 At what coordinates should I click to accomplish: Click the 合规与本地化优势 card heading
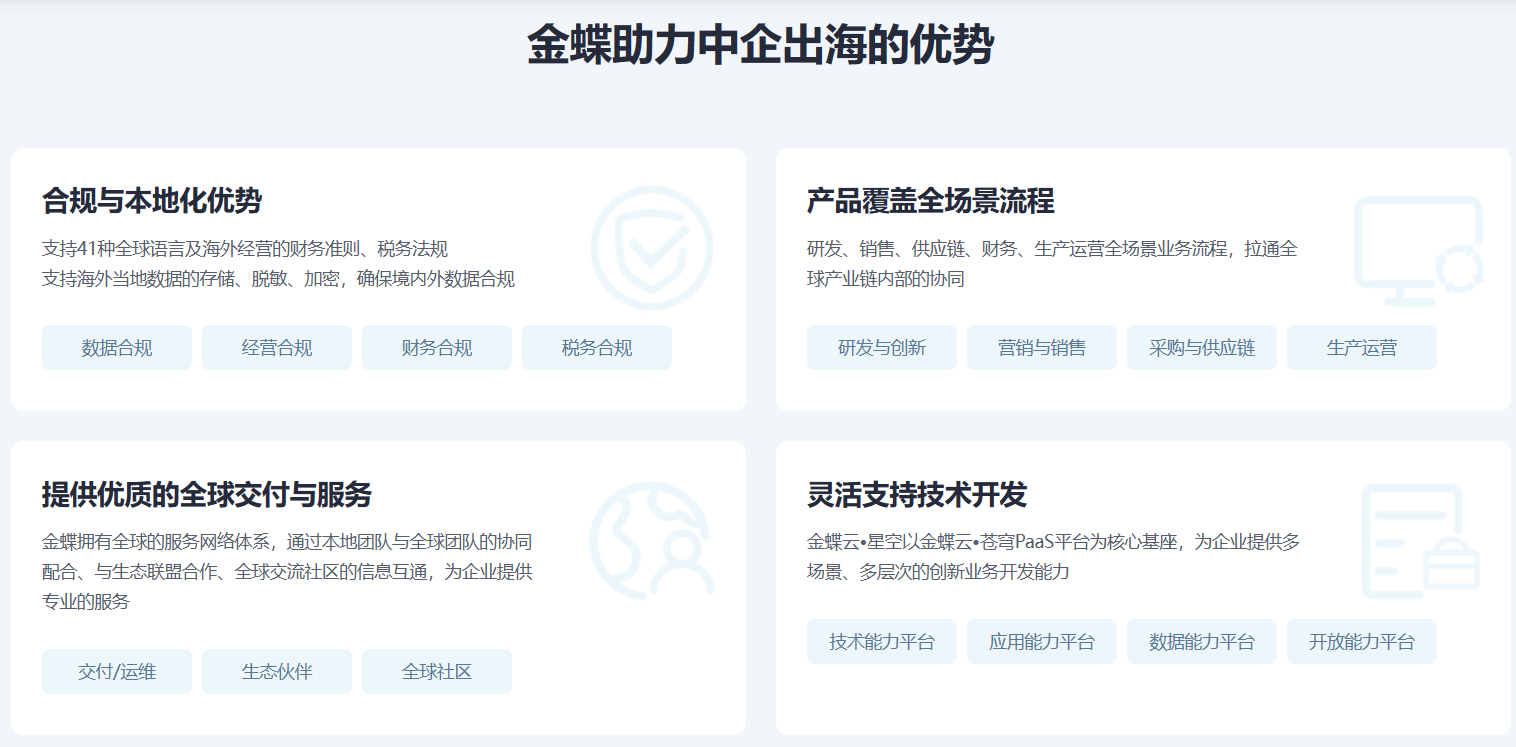152,201
